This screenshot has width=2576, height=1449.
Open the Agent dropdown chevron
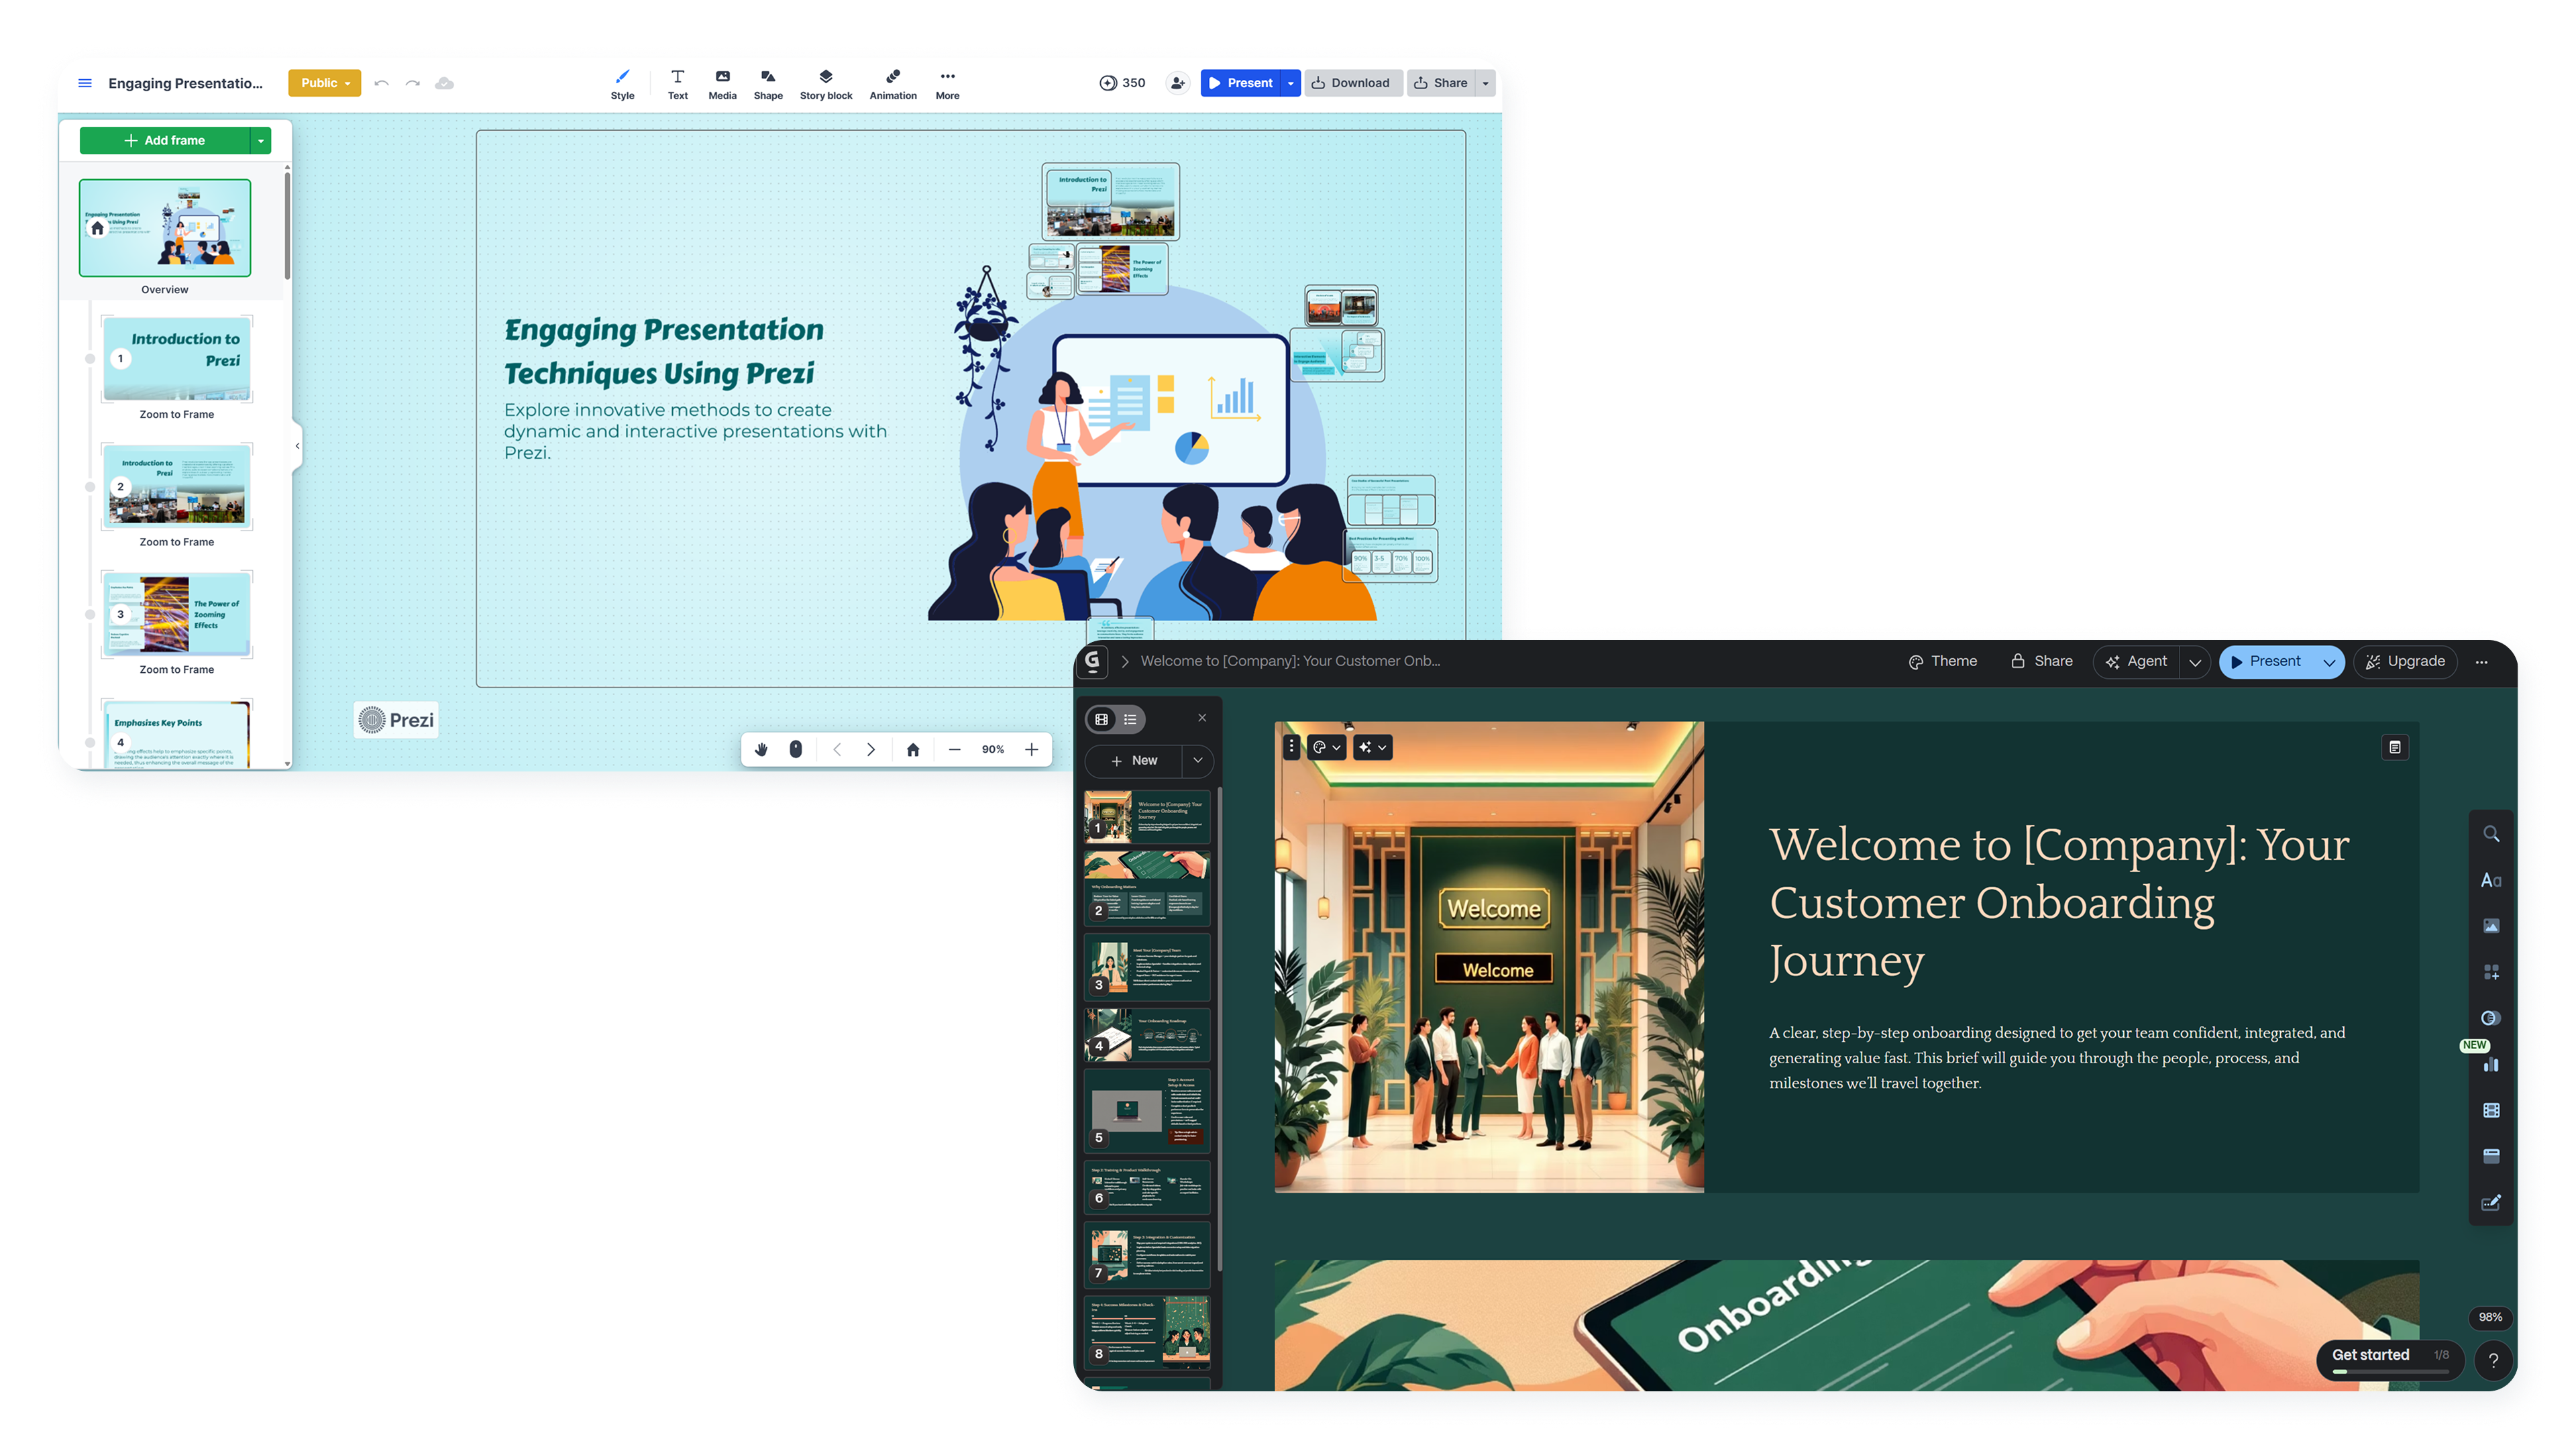2196,661
